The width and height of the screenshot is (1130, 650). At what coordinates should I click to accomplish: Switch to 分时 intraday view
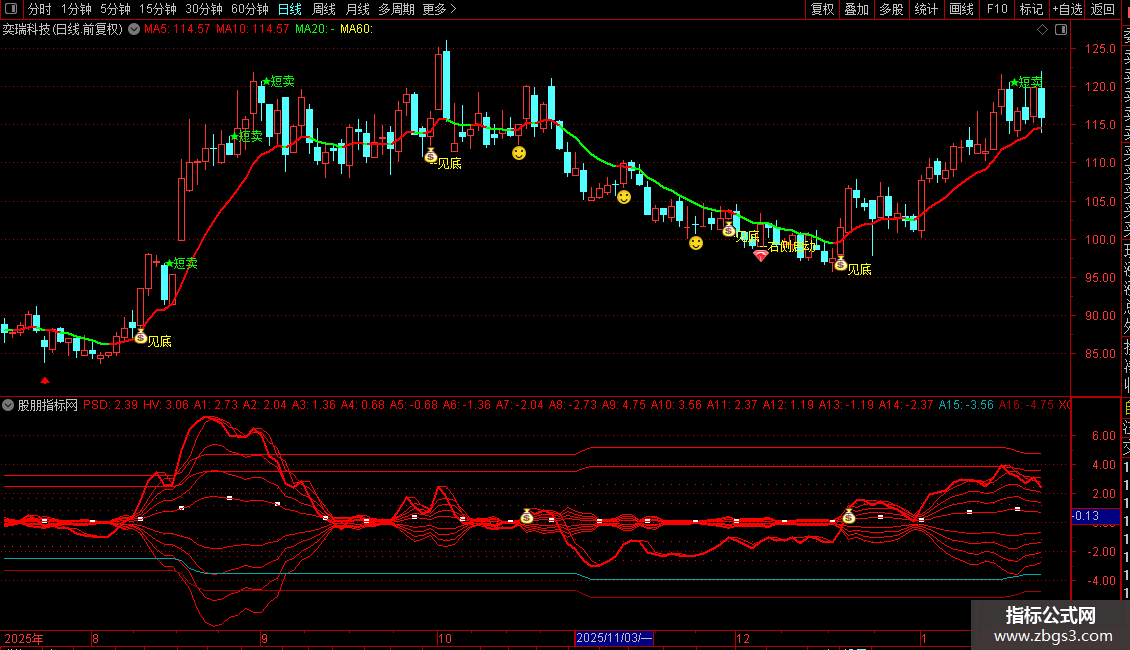[40, 9]
